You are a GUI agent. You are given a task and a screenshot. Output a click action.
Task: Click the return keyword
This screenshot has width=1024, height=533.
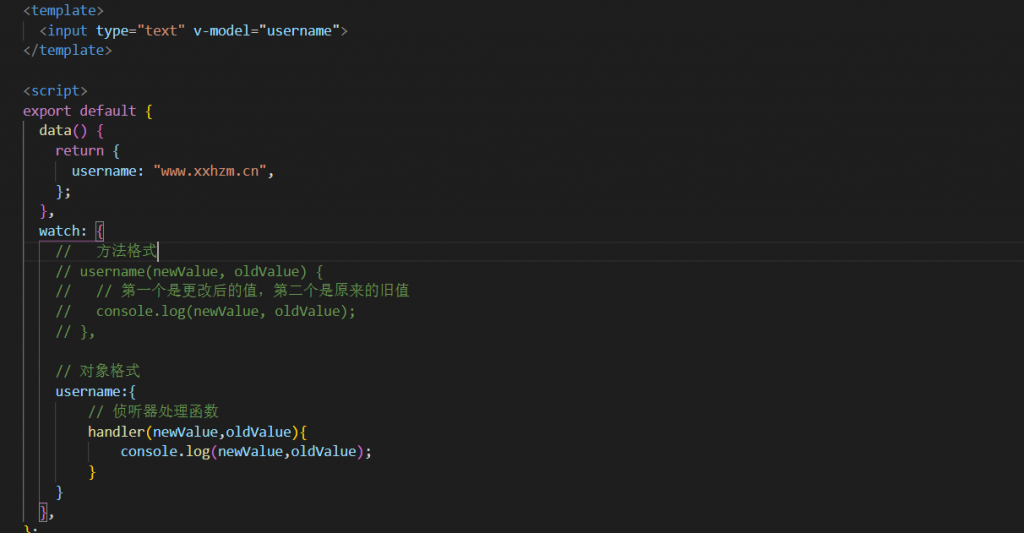pyautogui.click(x=80, y=150)
